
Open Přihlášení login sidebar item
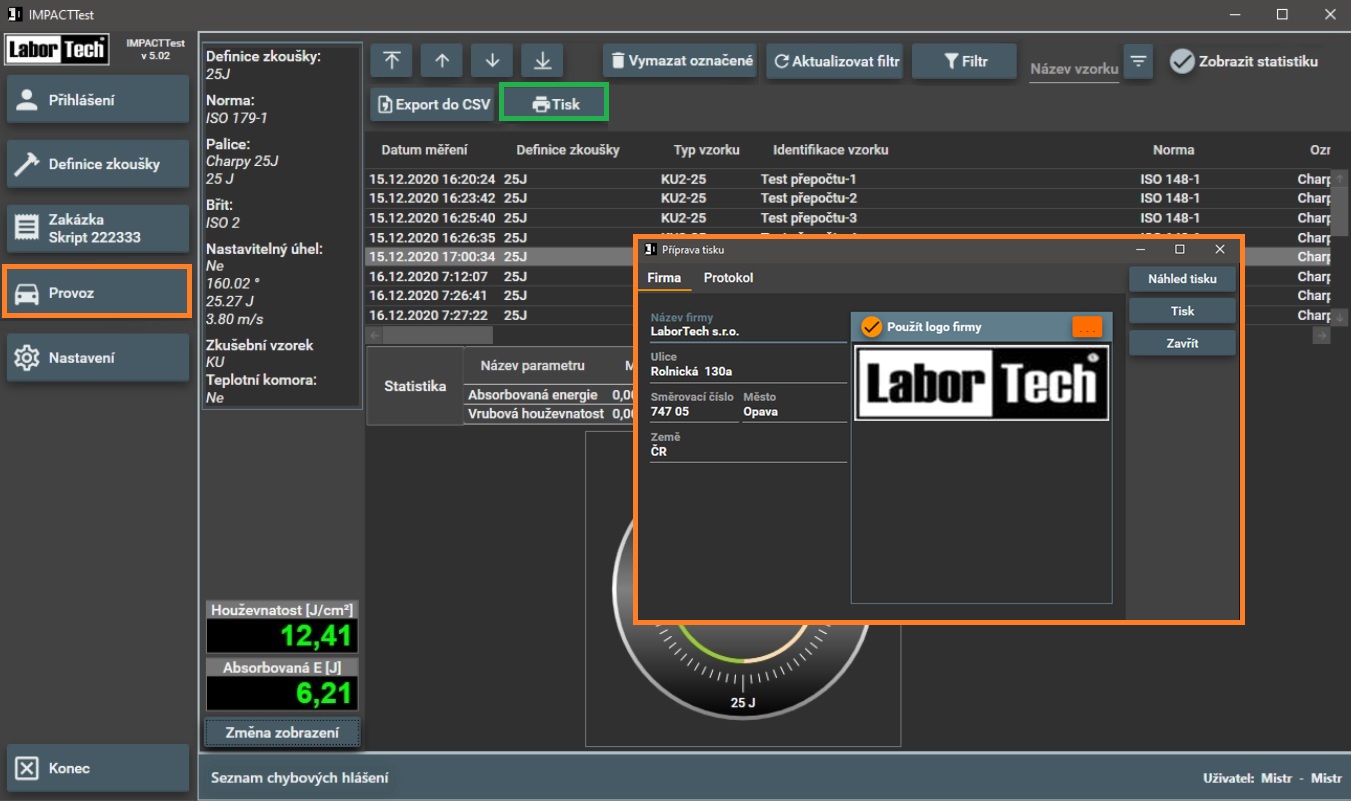98,99
